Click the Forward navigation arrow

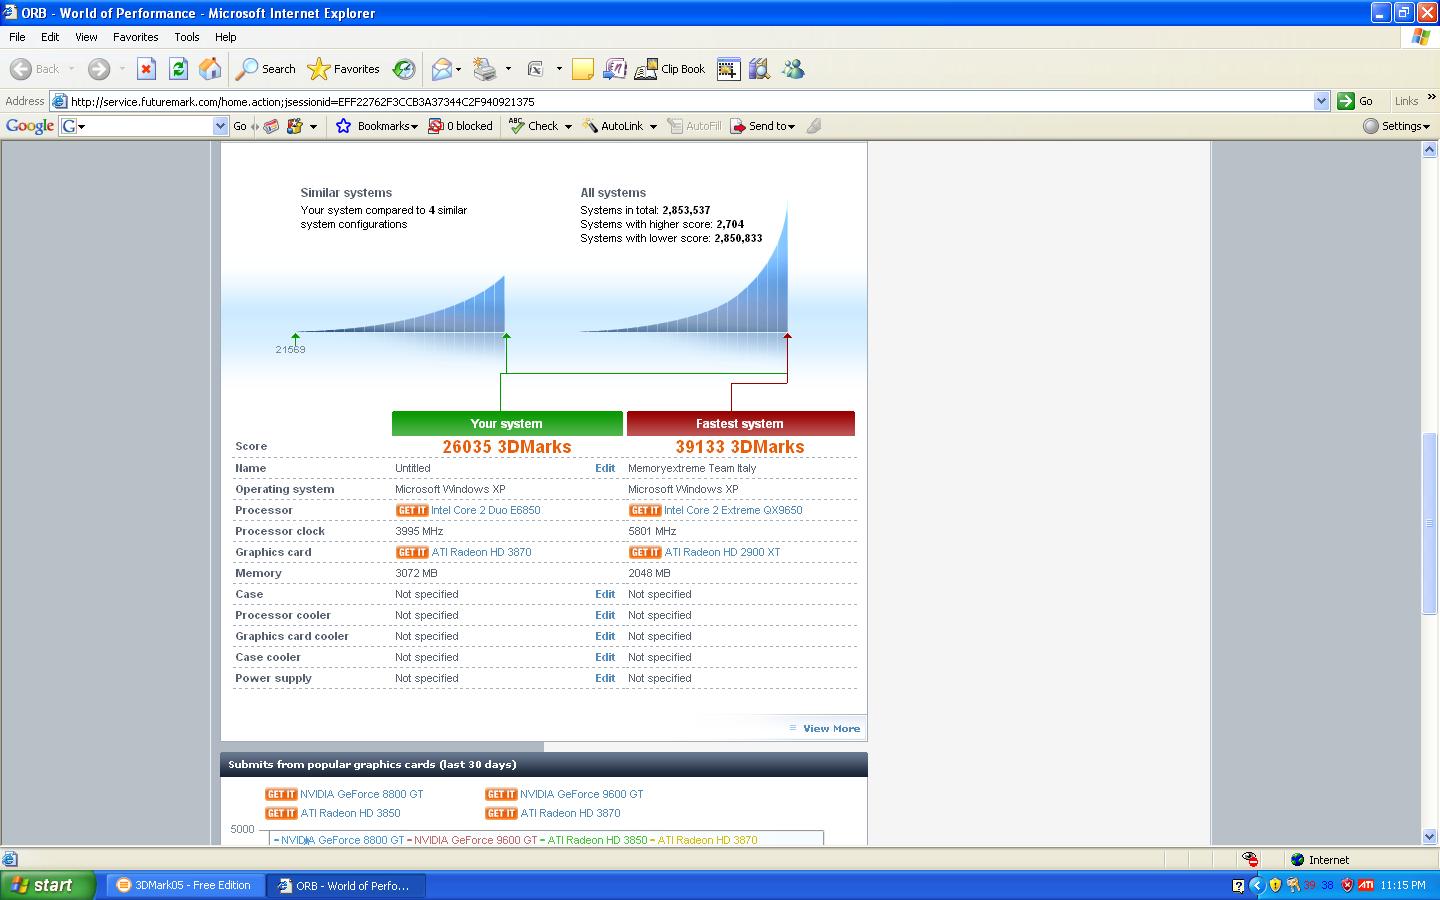98,69
